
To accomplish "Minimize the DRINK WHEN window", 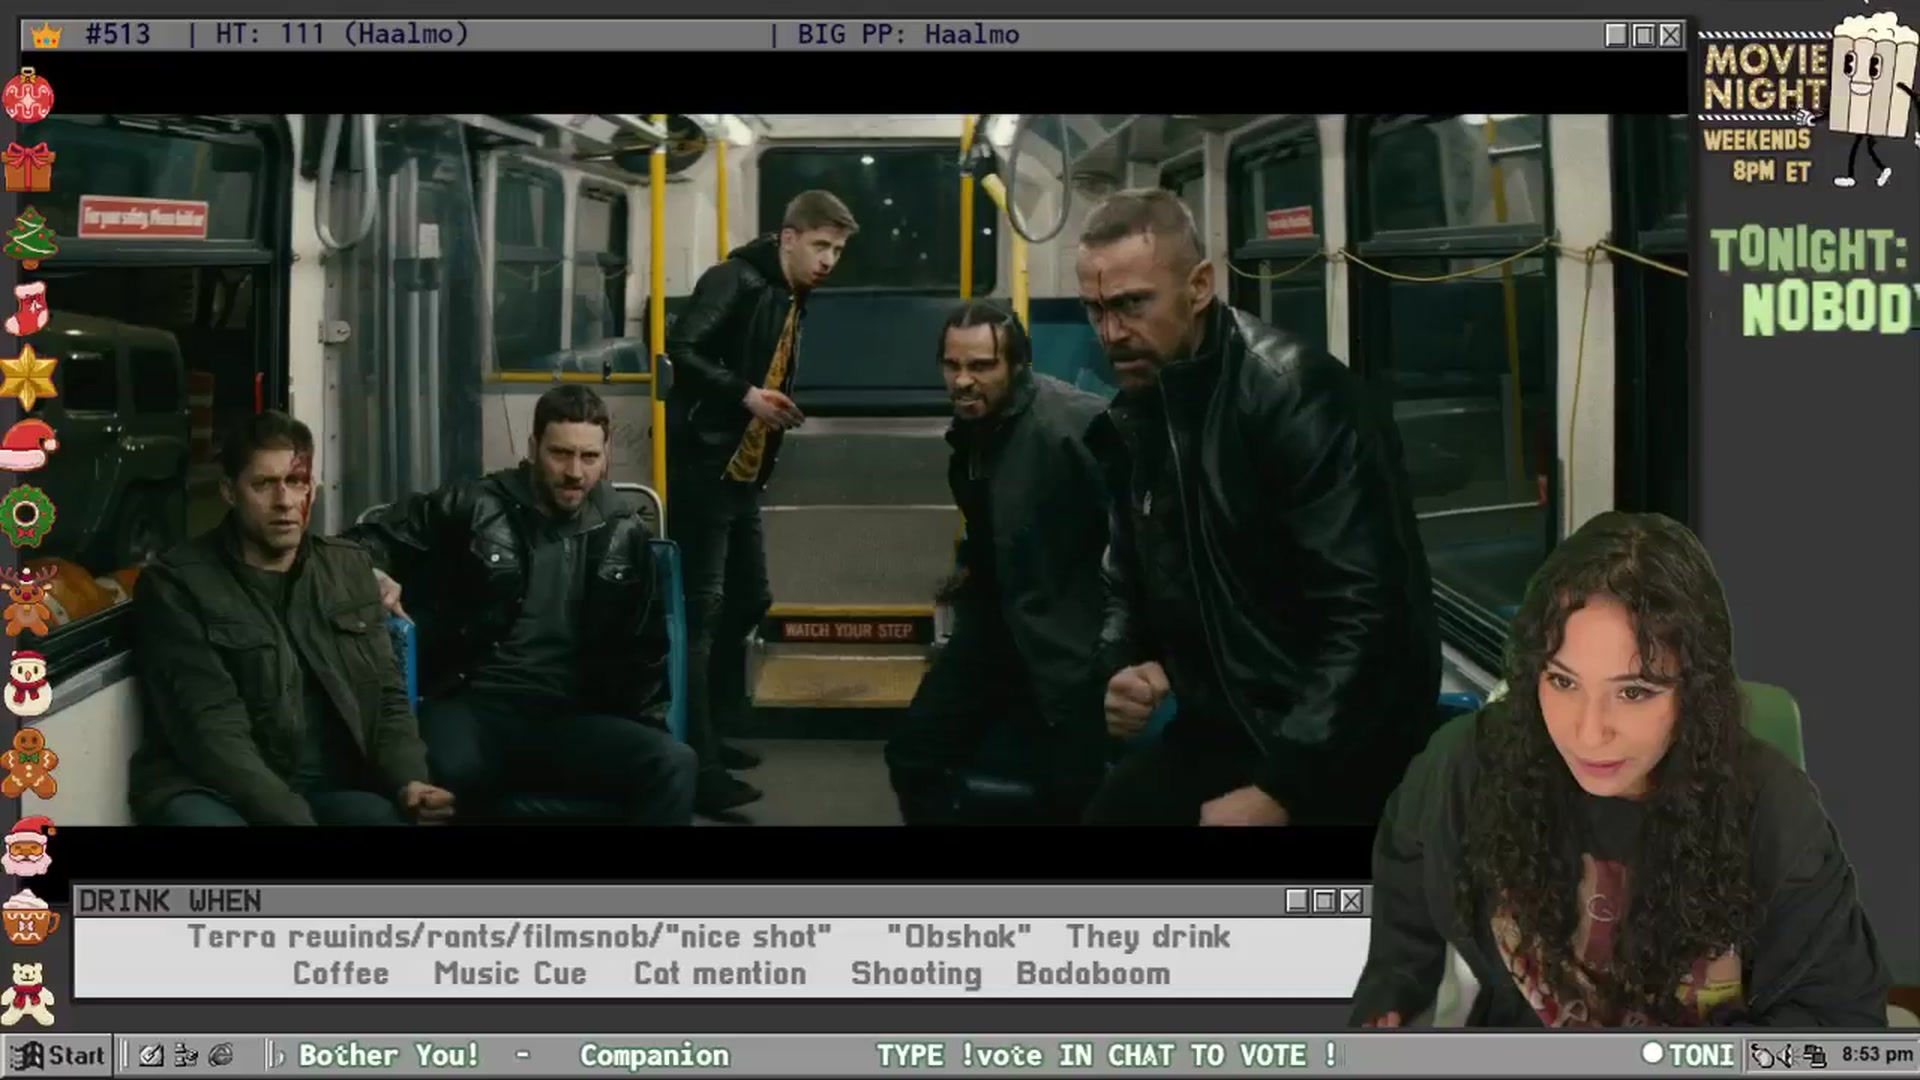I will (1297, 901).
